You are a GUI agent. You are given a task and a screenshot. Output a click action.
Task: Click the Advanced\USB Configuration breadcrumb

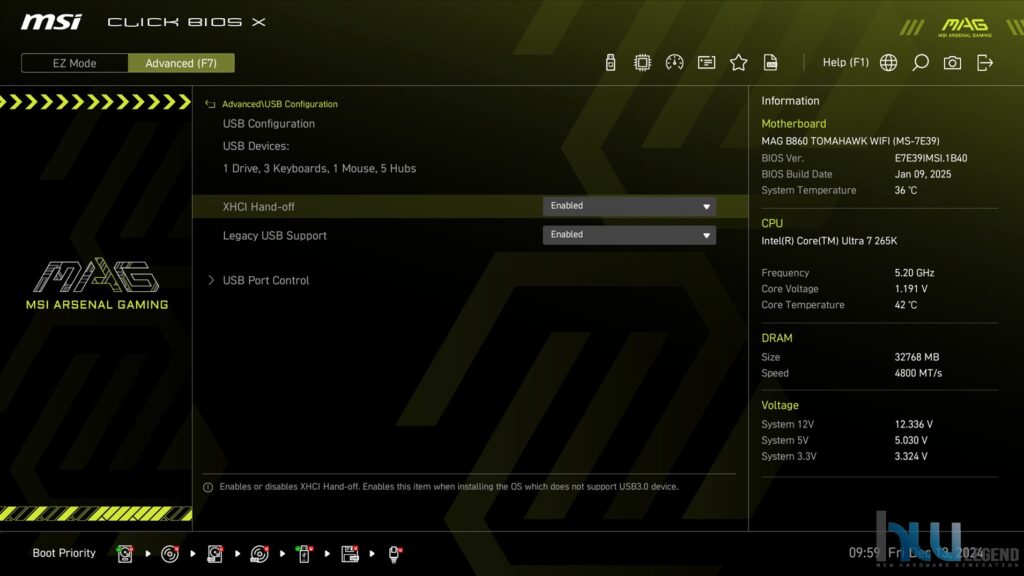(x=280, y=104)
